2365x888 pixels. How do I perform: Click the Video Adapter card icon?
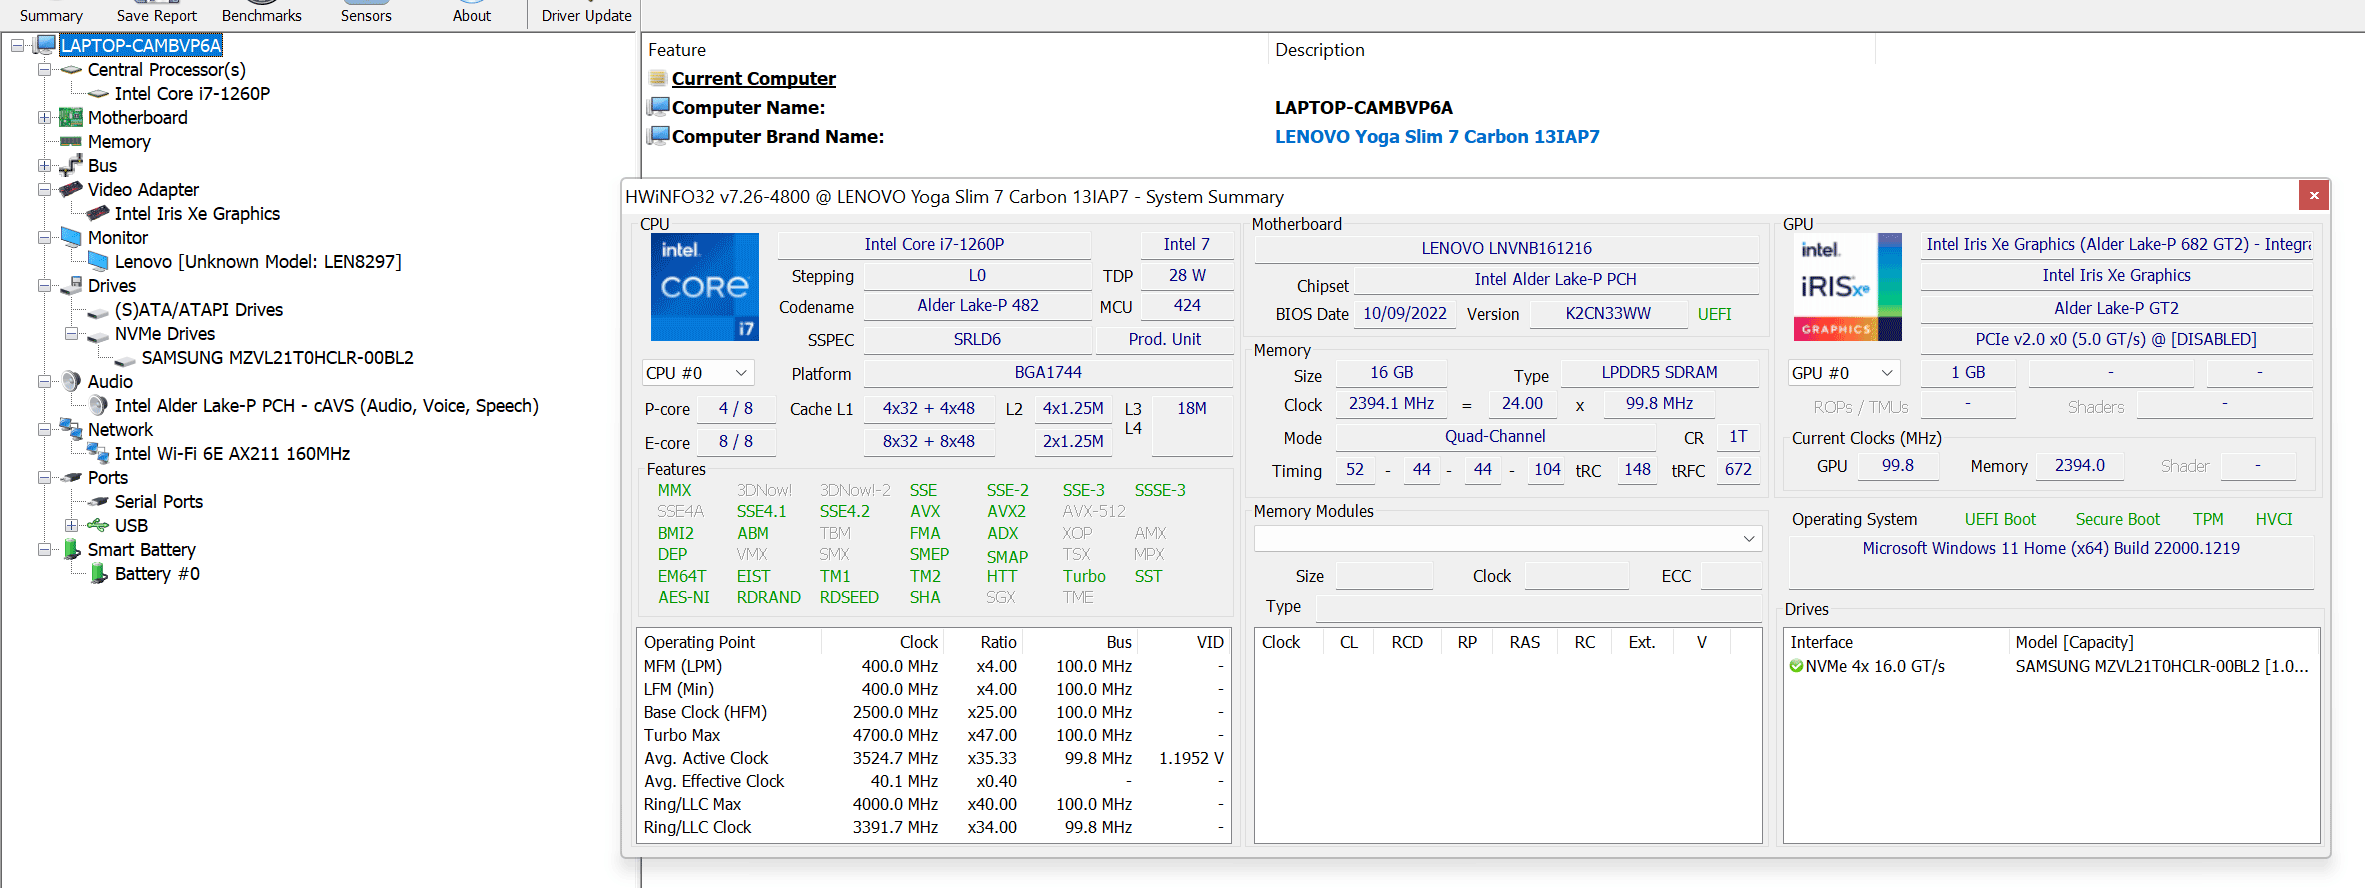click(71, 189)
